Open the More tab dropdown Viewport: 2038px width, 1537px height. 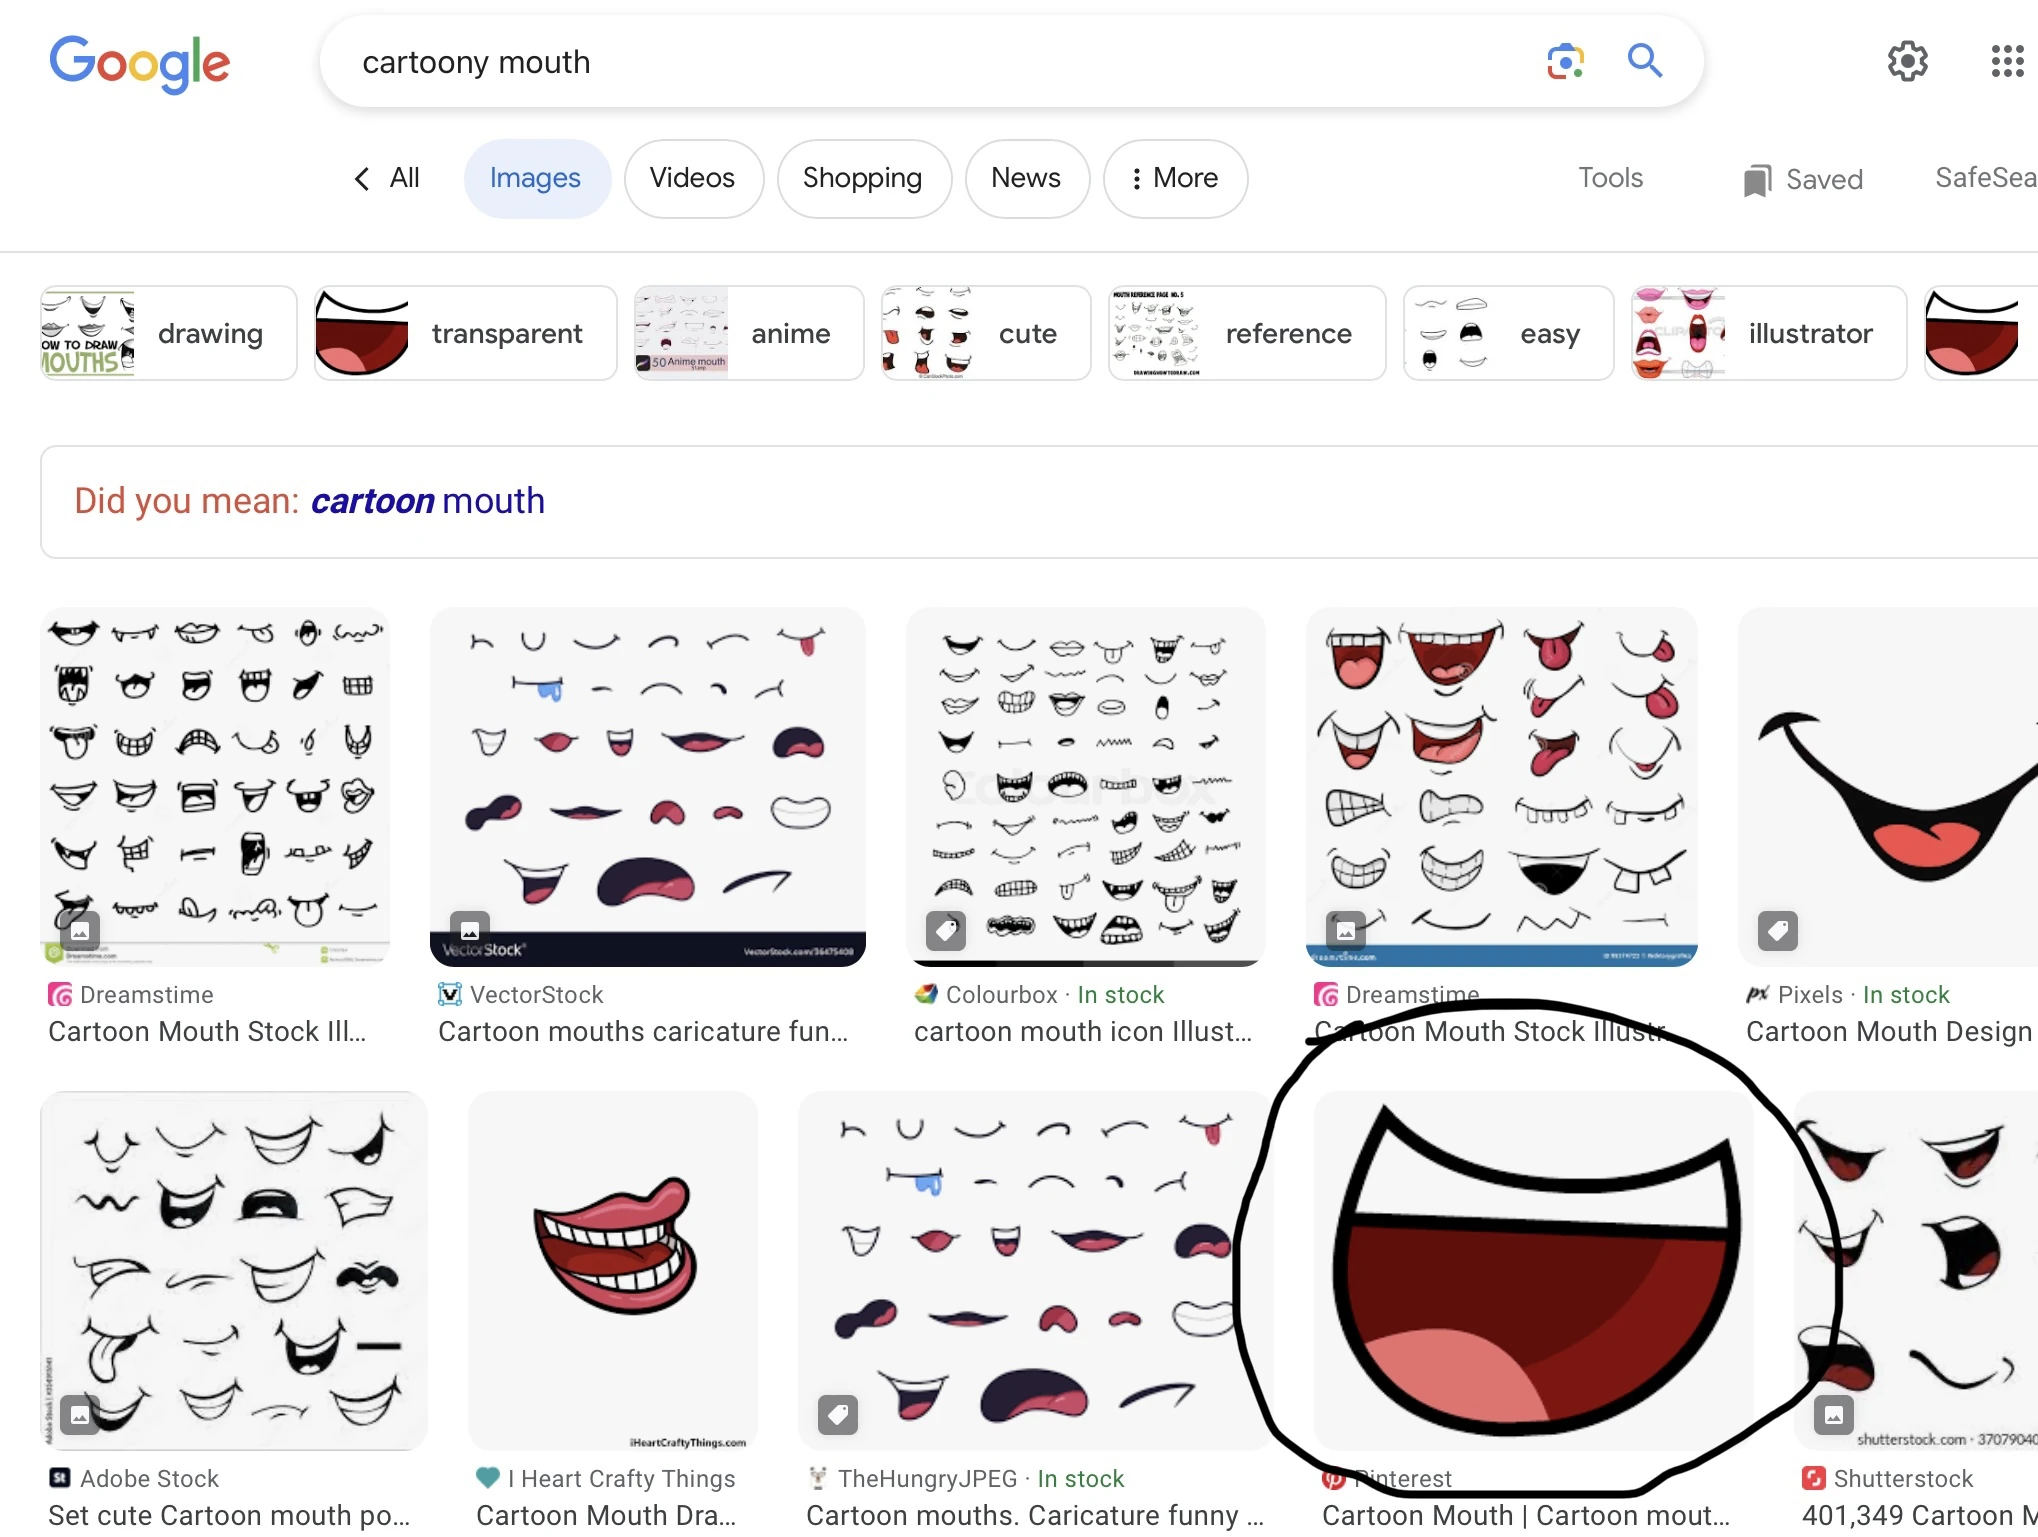click(x=1175, y=178)
